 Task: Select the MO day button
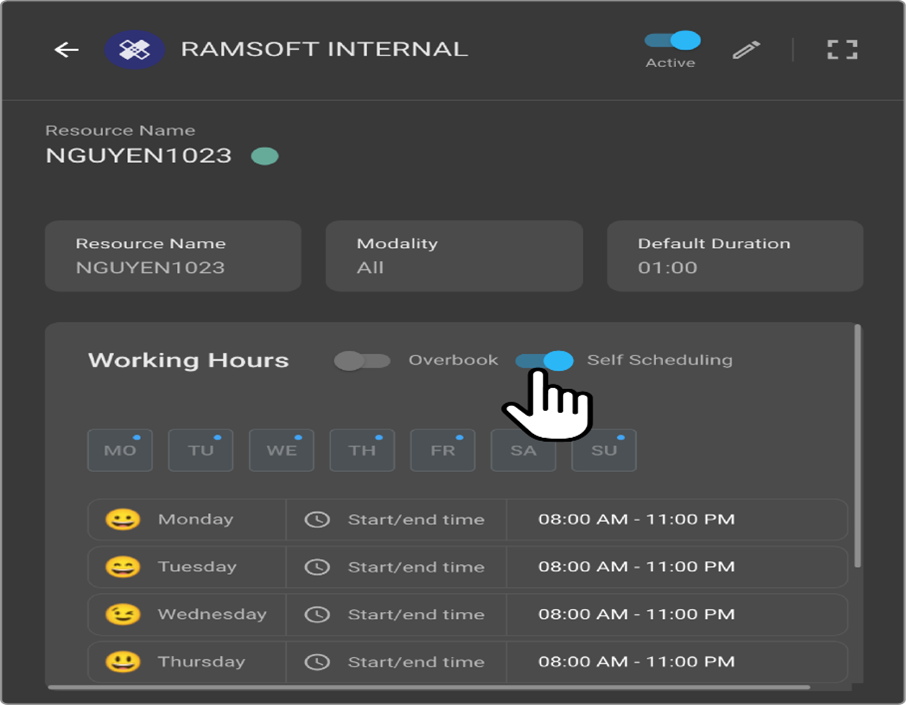[120, 450]
